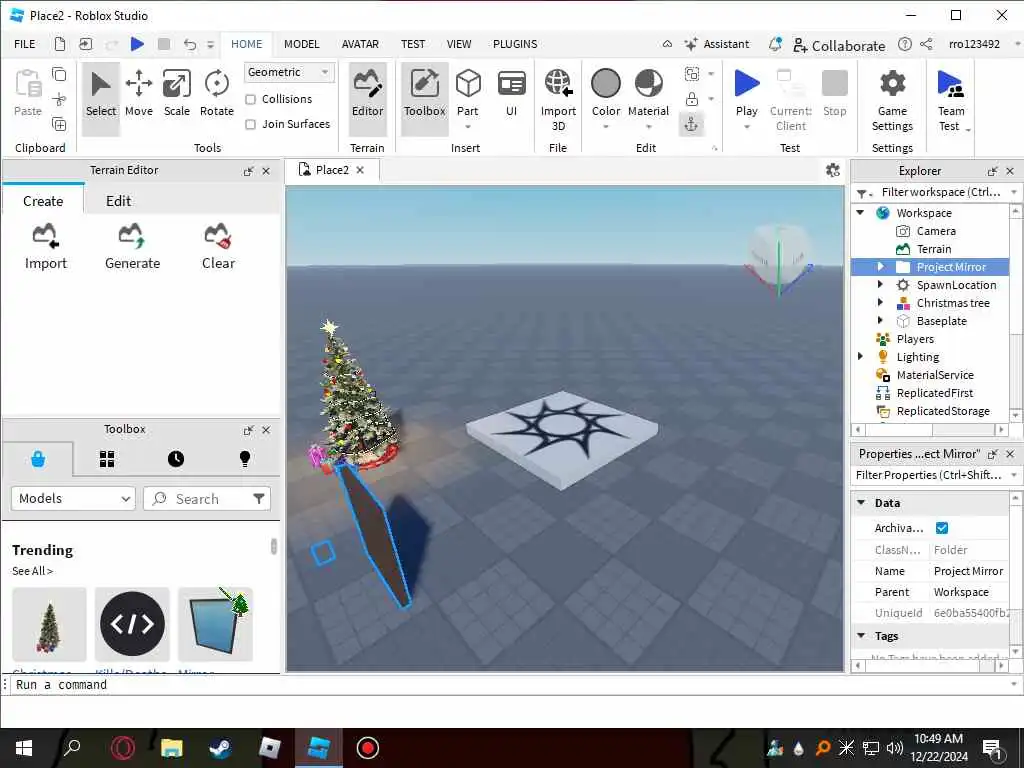1024x768 pixels.
Task: Switch to Terrain Editor Edit tab
Action: (118, 201)
